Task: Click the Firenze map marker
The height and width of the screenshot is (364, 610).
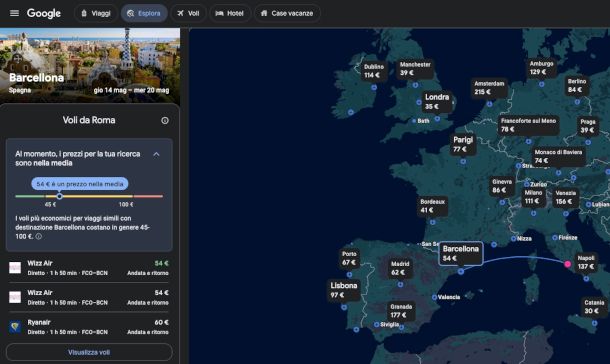Action: [555, 237]
